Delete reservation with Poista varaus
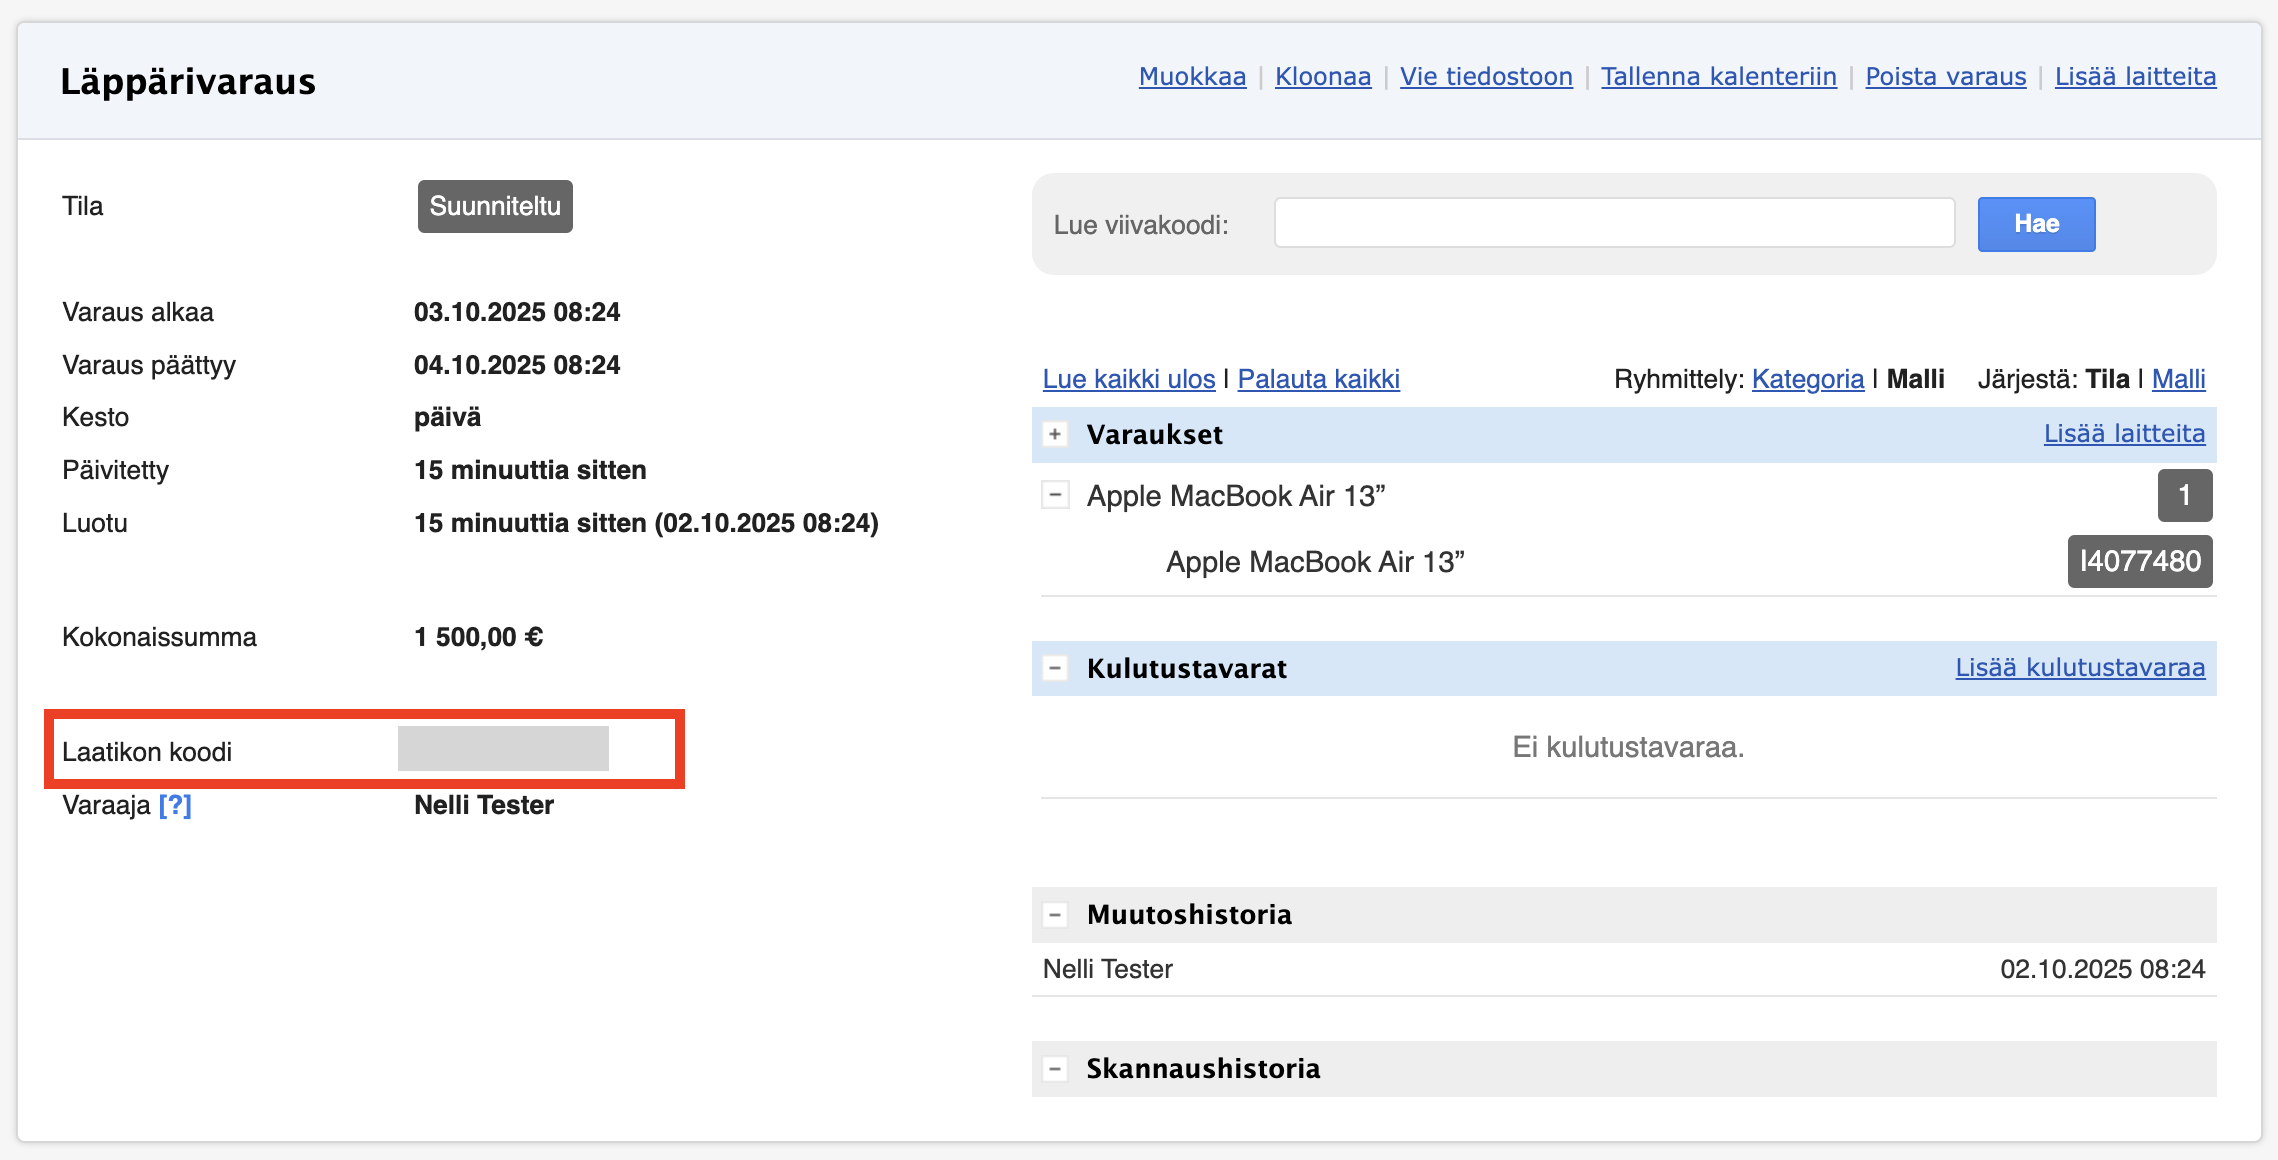Image resolution: width=2278 pixels, height=1160 pixels. (x=1945, y=77)
